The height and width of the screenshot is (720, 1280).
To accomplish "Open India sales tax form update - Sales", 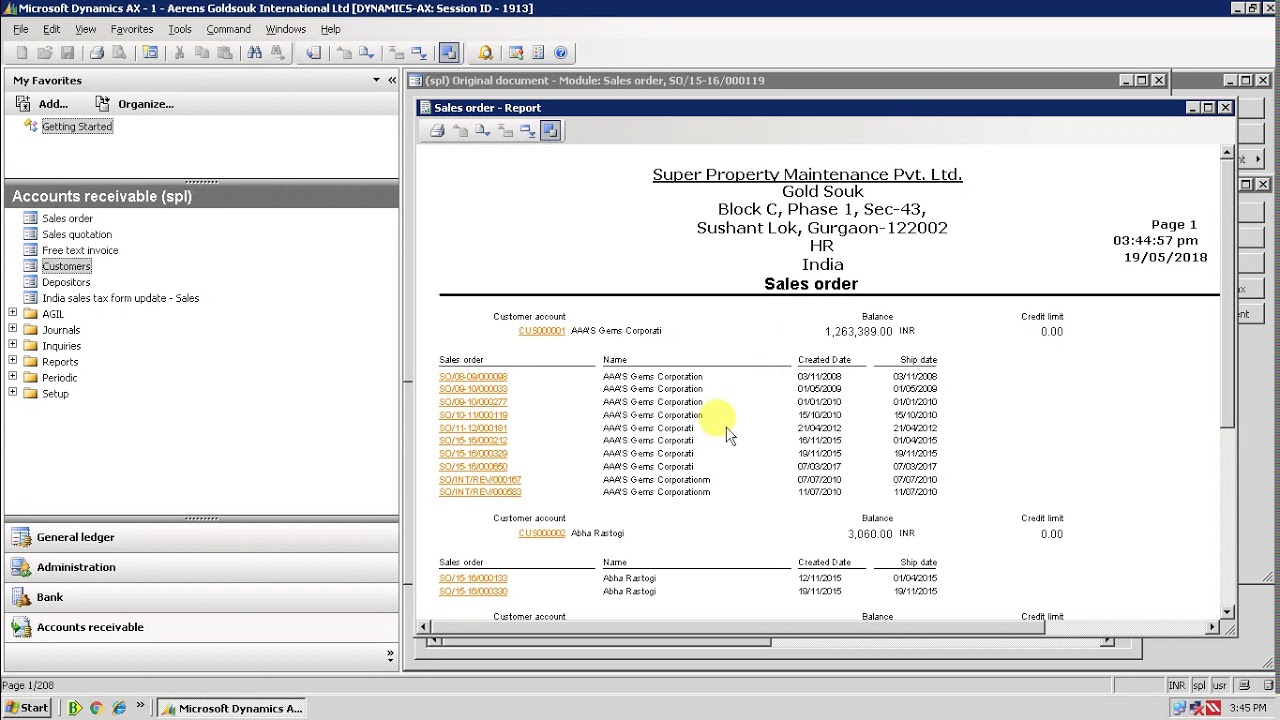I will pos(120,298).
